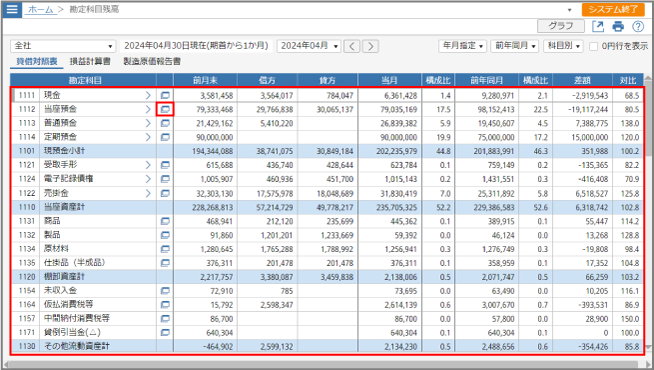The image size is (654, 370).
Task: Click scroll-down arrow of table scrollbar
Action: (648, 347)
